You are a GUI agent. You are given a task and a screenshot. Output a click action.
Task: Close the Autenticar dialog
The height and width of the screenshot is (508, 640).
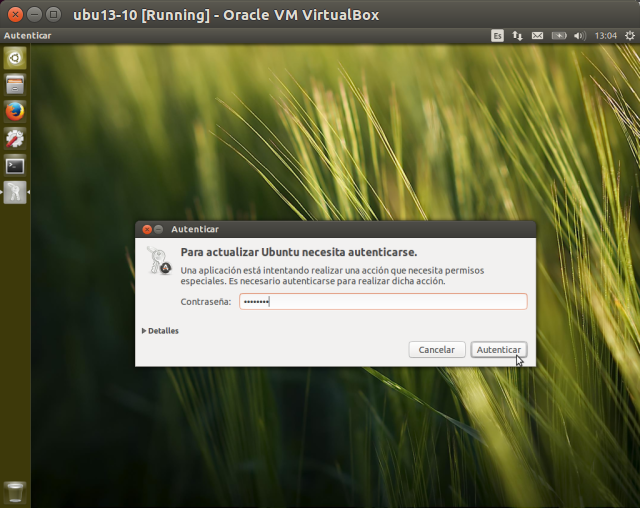pyautogui.click(x=147, y=229)
